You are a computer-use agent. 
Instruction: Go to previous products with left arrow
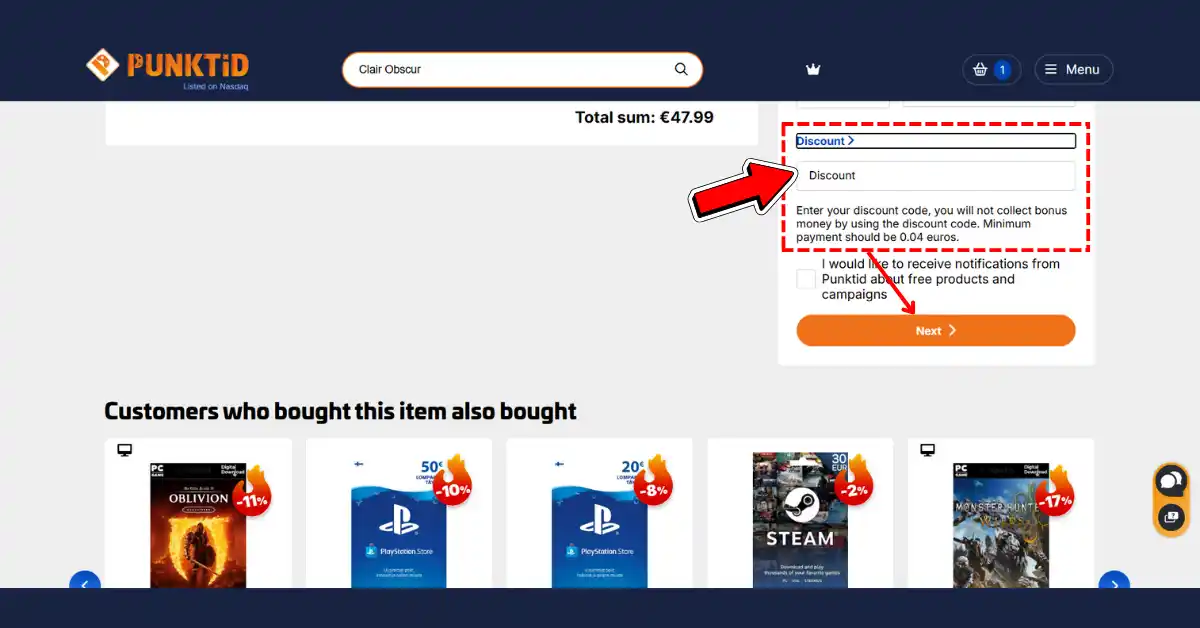[85, 583]
